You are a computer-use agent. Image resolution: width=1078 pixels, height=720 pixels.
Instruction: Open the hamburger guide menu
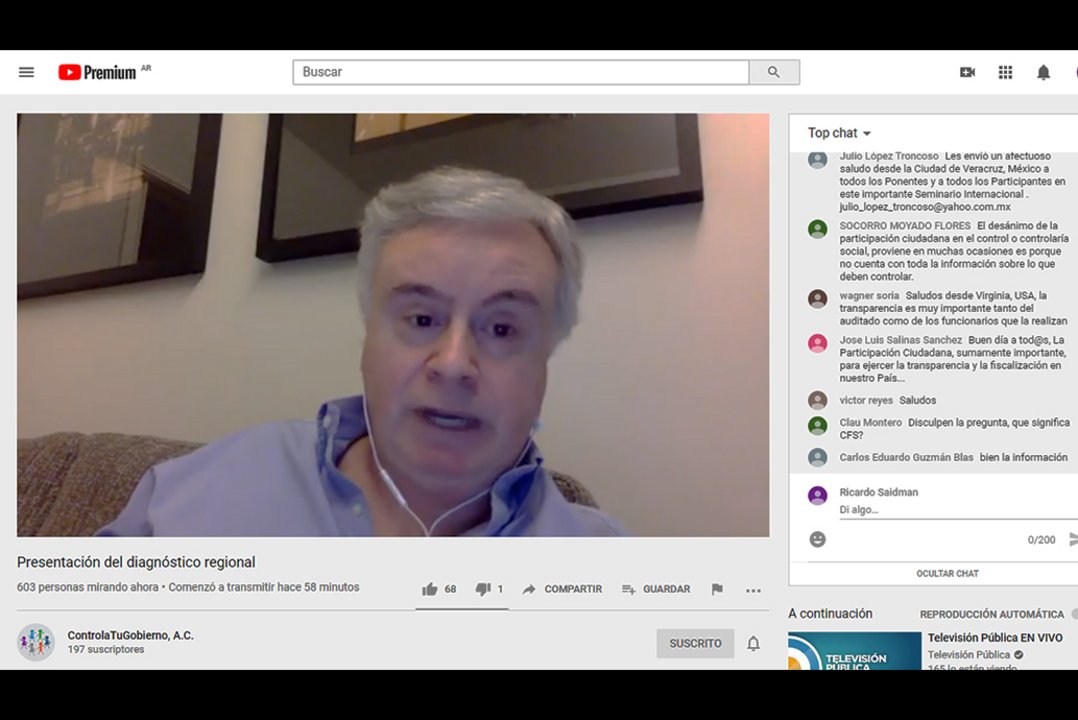(26, 72)
